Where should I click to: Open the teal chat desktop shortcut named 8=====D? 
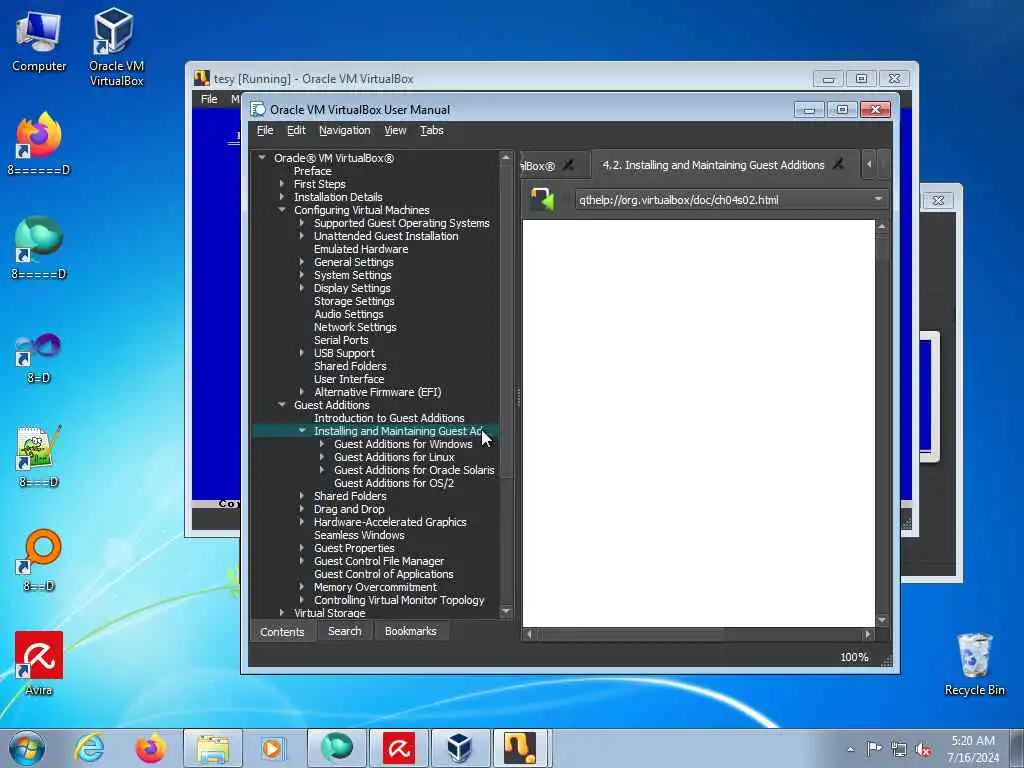pos(39,248)
